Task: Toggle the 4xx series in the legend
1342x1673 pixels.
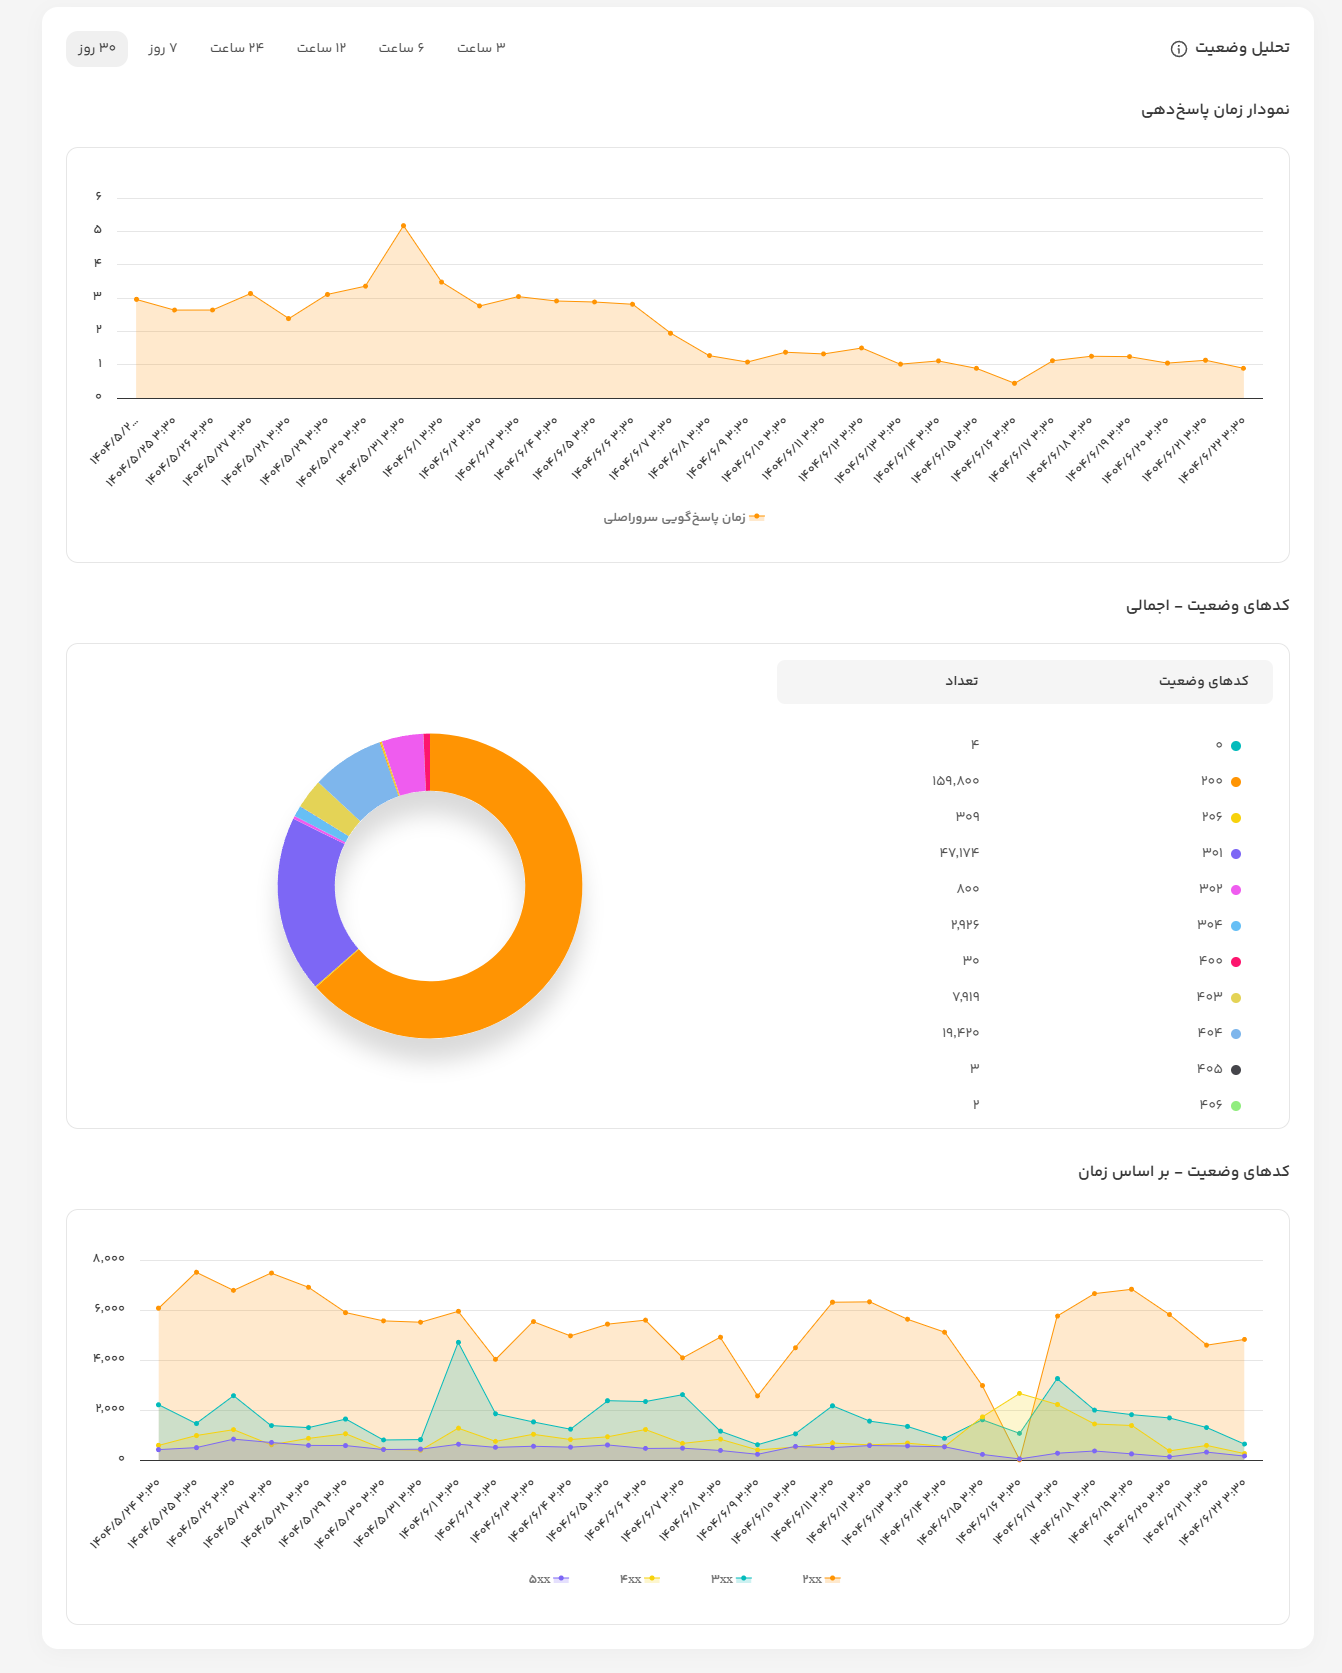Action: click(640, 1579)
